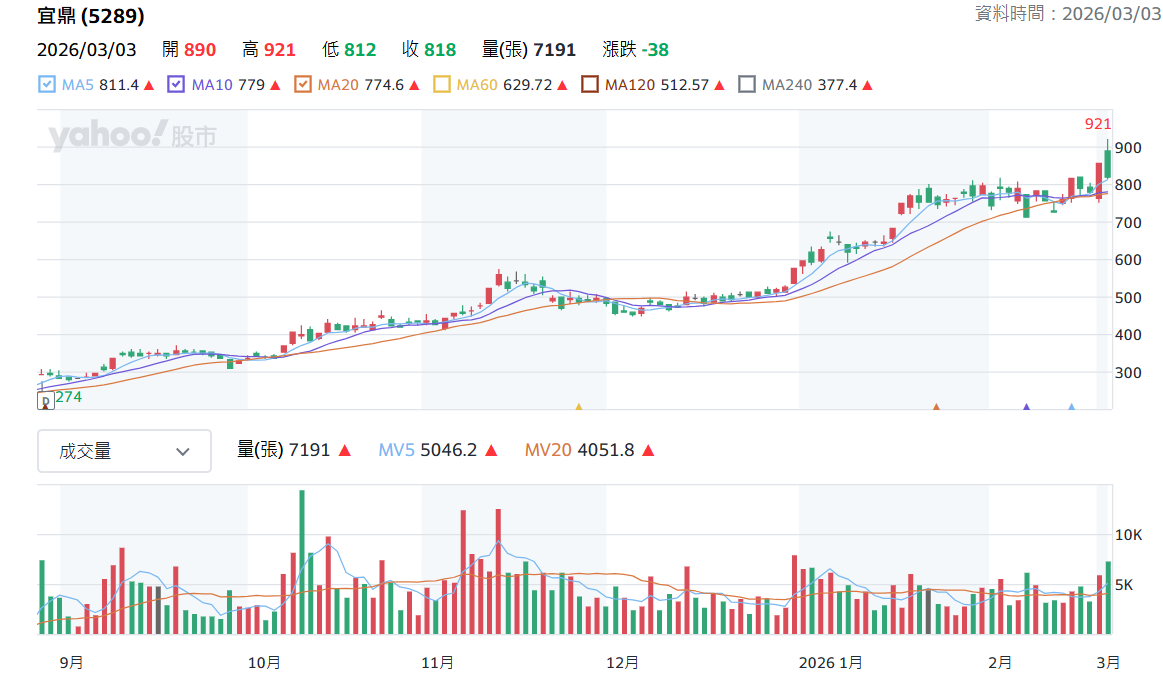
Task: Click the purple triangle marker in February
Action: [x=1027, y=407]
